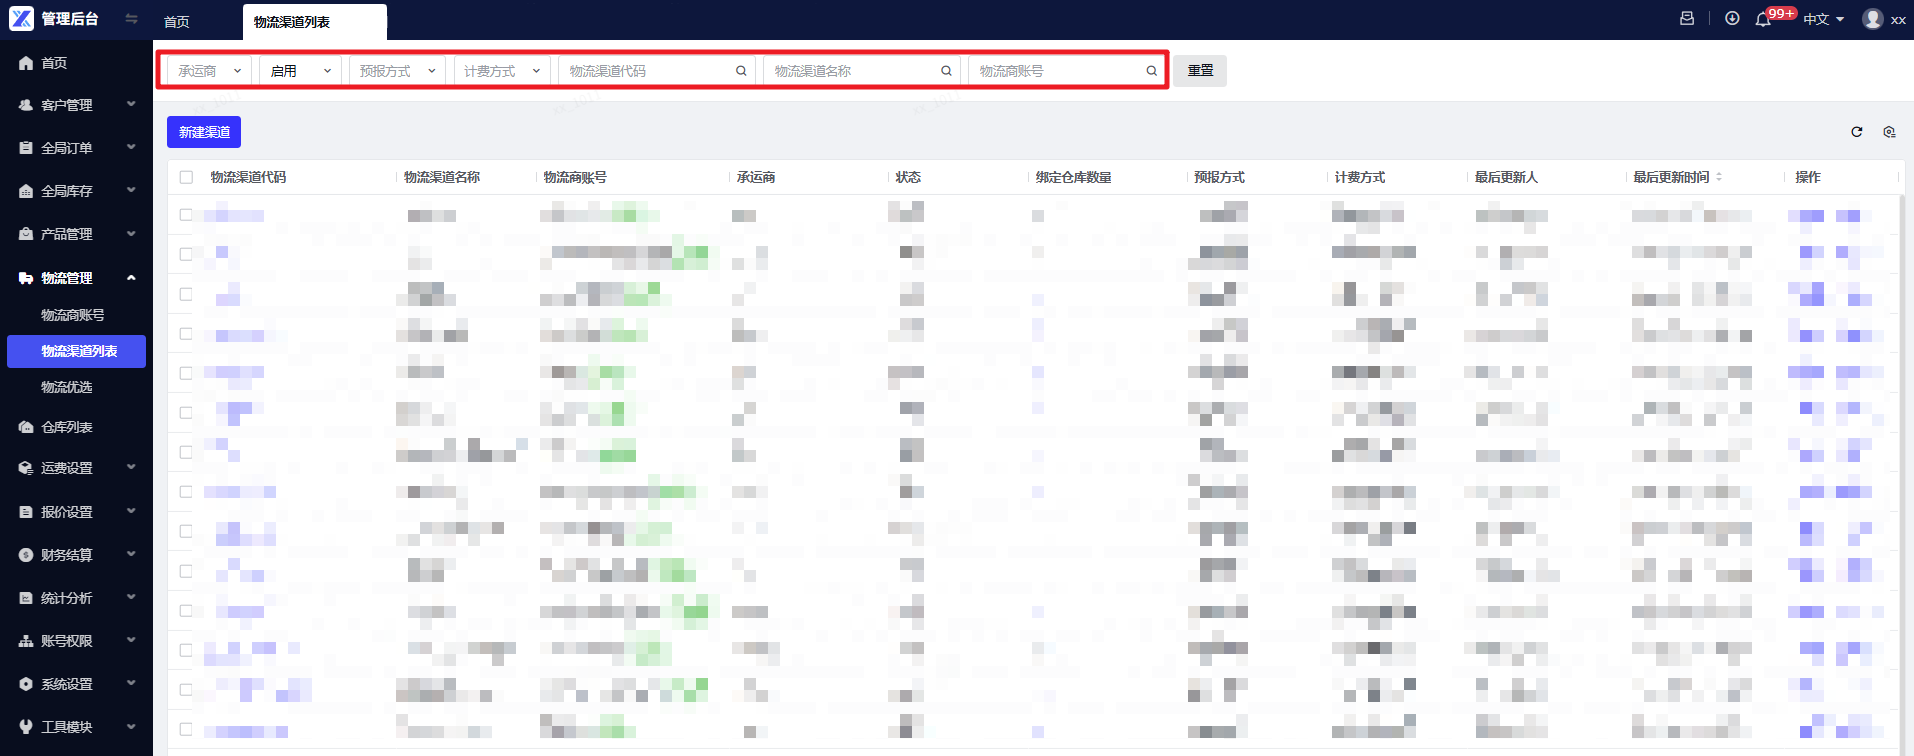Screen dimensions: 1914x756
Task: Open the inbox tray icon in the header
Action: (x=1687, y=19)
